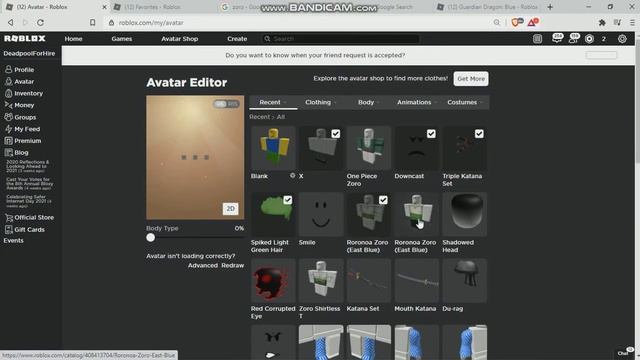The image size is (640, 360).
Task: Click the Advanced link
Action: coord(203,265)
